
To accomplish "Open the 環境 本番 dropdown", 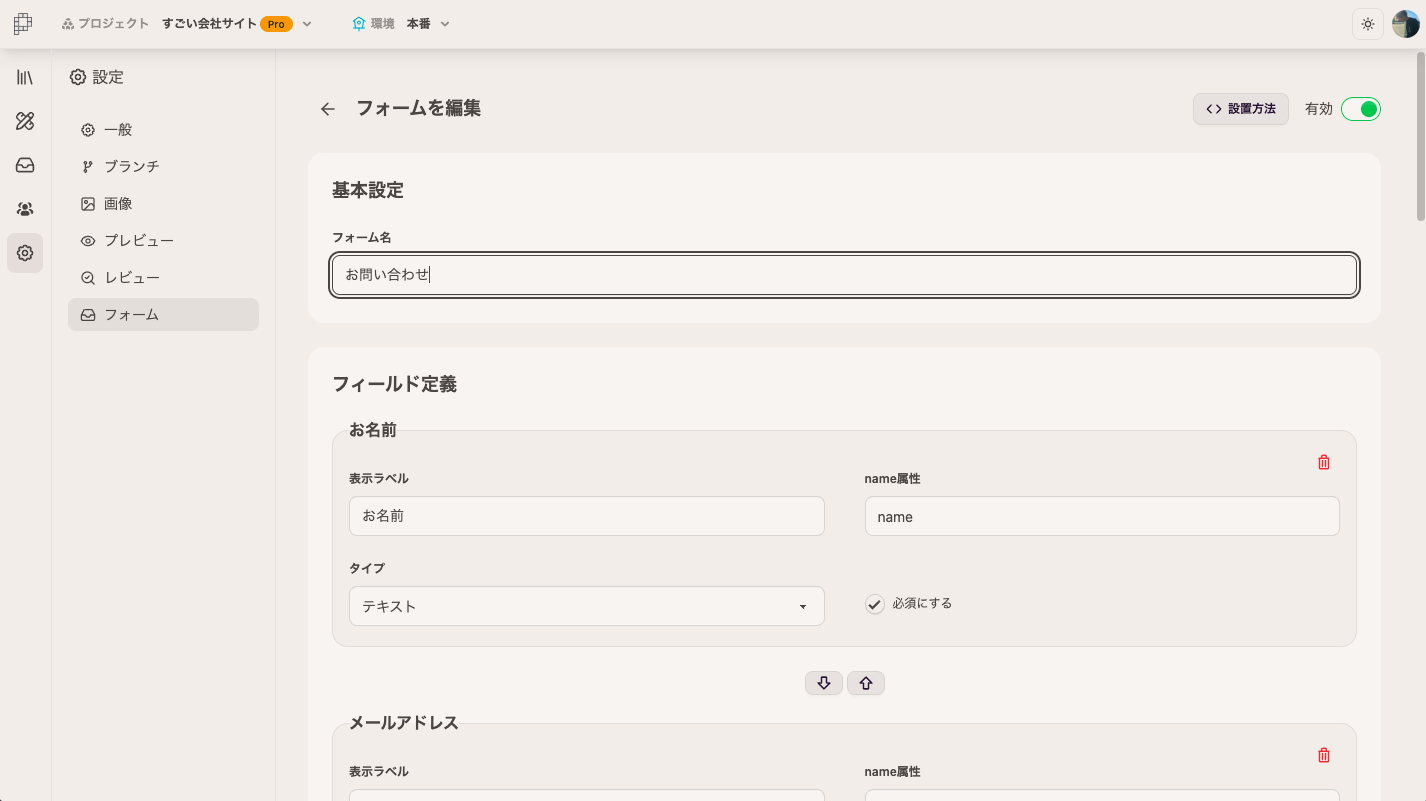I will [x=401, y=24].
